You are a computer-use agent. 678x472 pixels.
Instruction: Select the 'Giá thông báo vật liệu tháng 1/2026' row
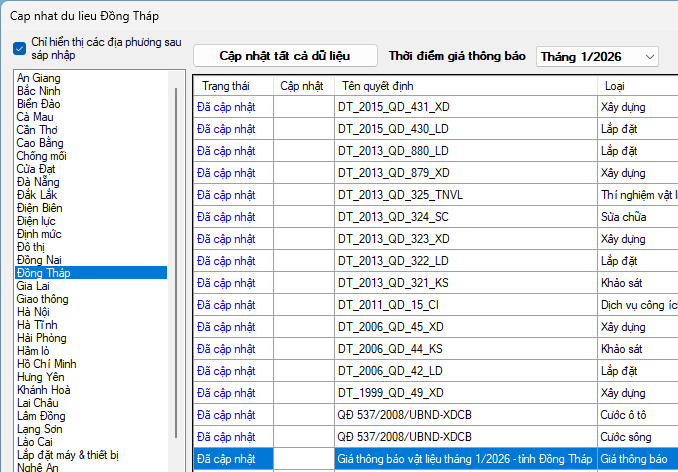[464, 459]
